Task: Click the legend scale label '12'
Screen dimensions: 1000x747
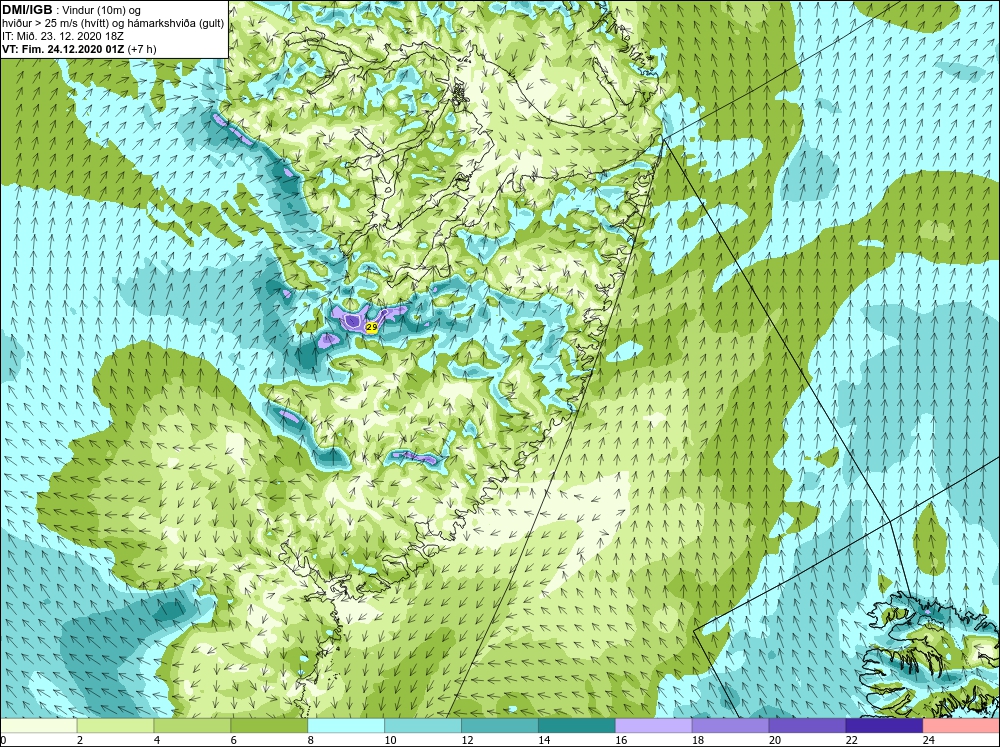Action: pyautogui.click(x=467, y=740)
